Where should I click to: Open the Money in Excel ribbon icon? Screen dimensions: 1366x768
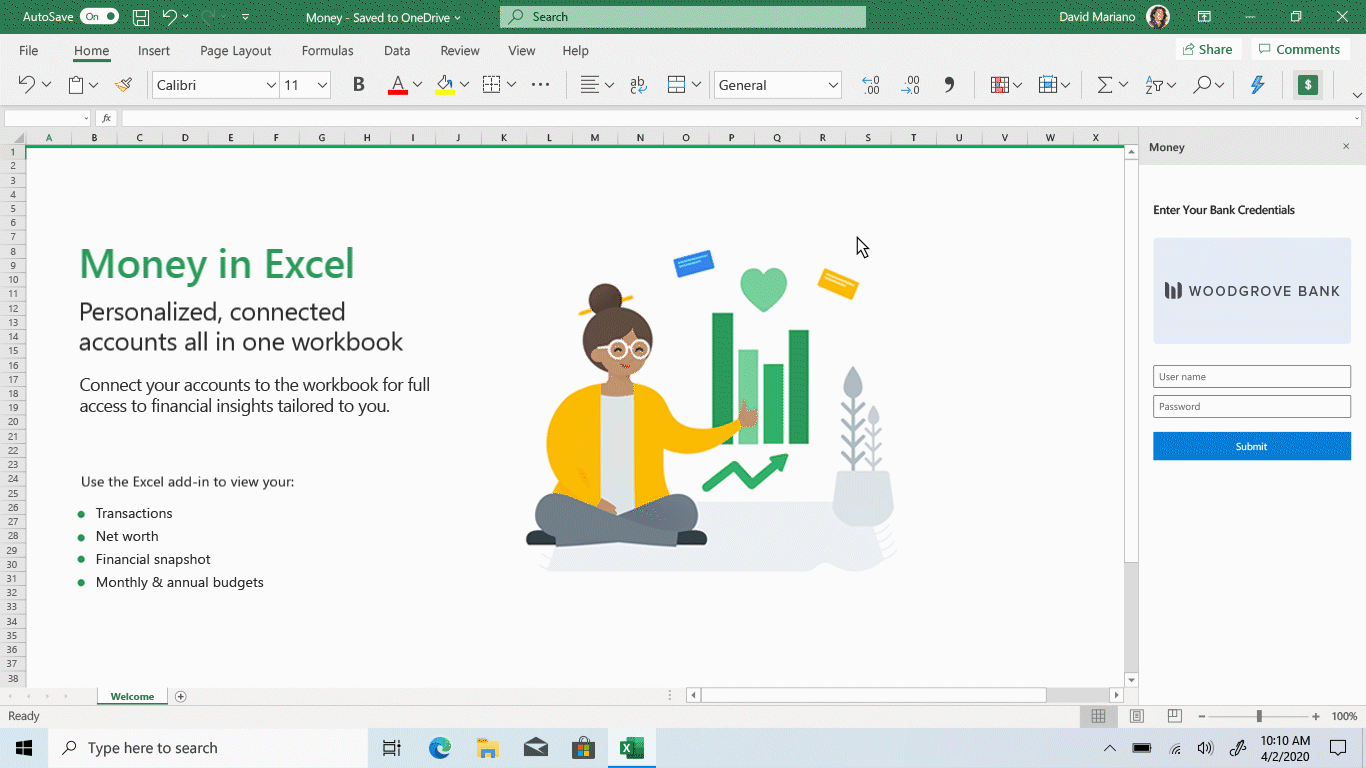[x=1307, y=85]
